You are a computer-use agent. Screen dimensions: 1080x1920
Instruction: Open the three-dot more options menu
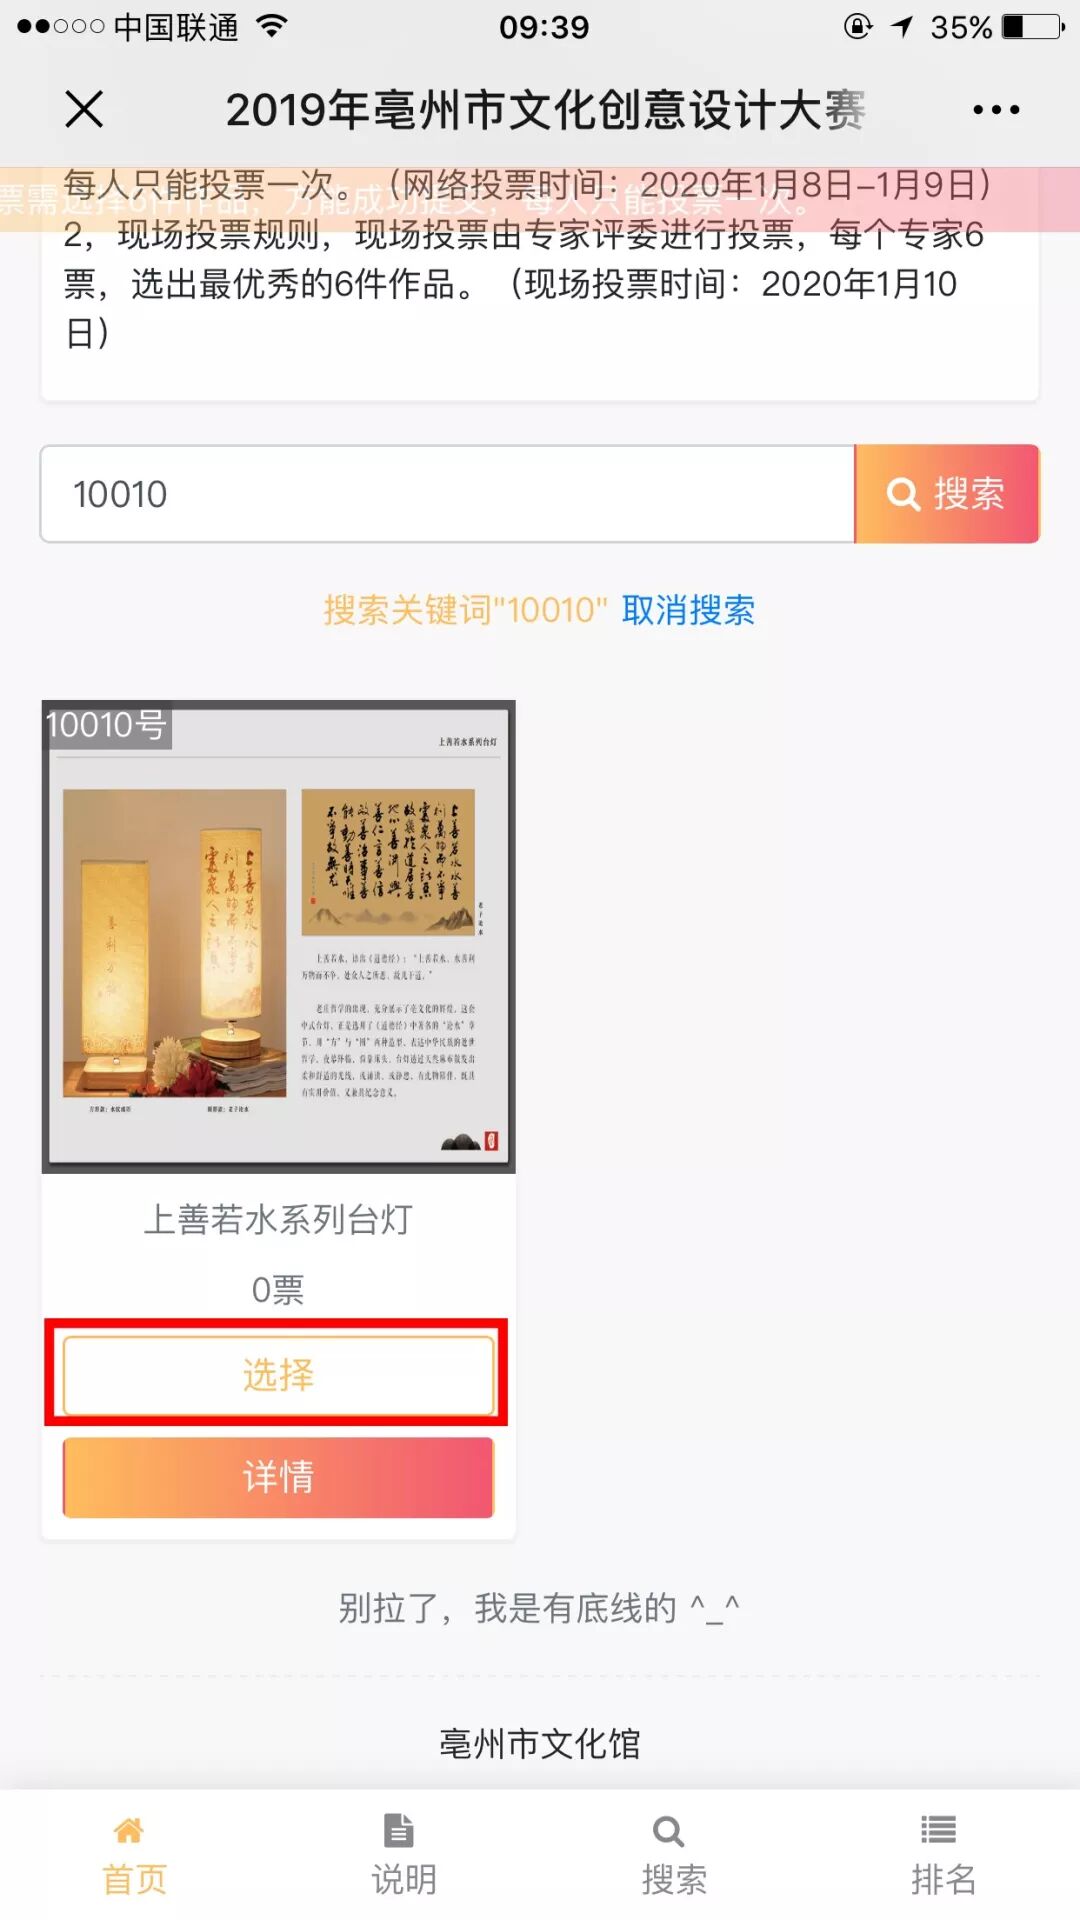tap(996, 110)
